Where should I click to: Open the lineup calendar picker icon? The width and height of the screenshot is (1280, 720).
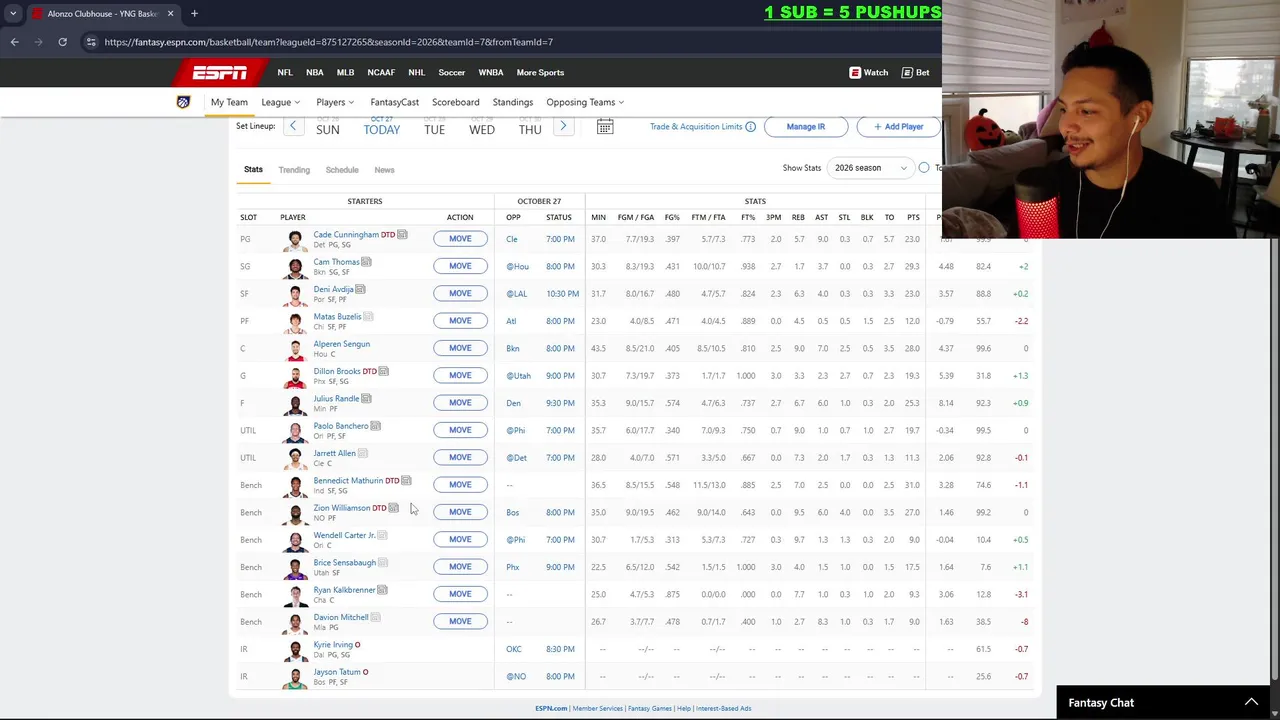605,127
